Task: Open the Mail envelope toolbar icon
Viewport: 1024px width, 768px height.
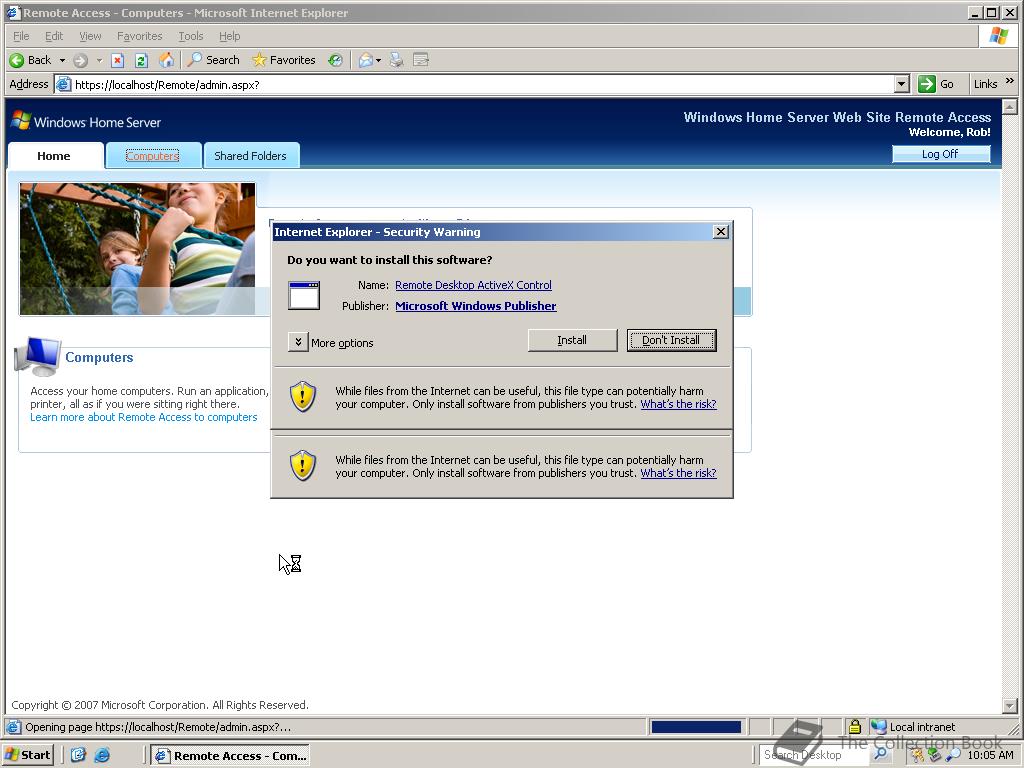Action: pyautogui.click(x=365, y=60)
